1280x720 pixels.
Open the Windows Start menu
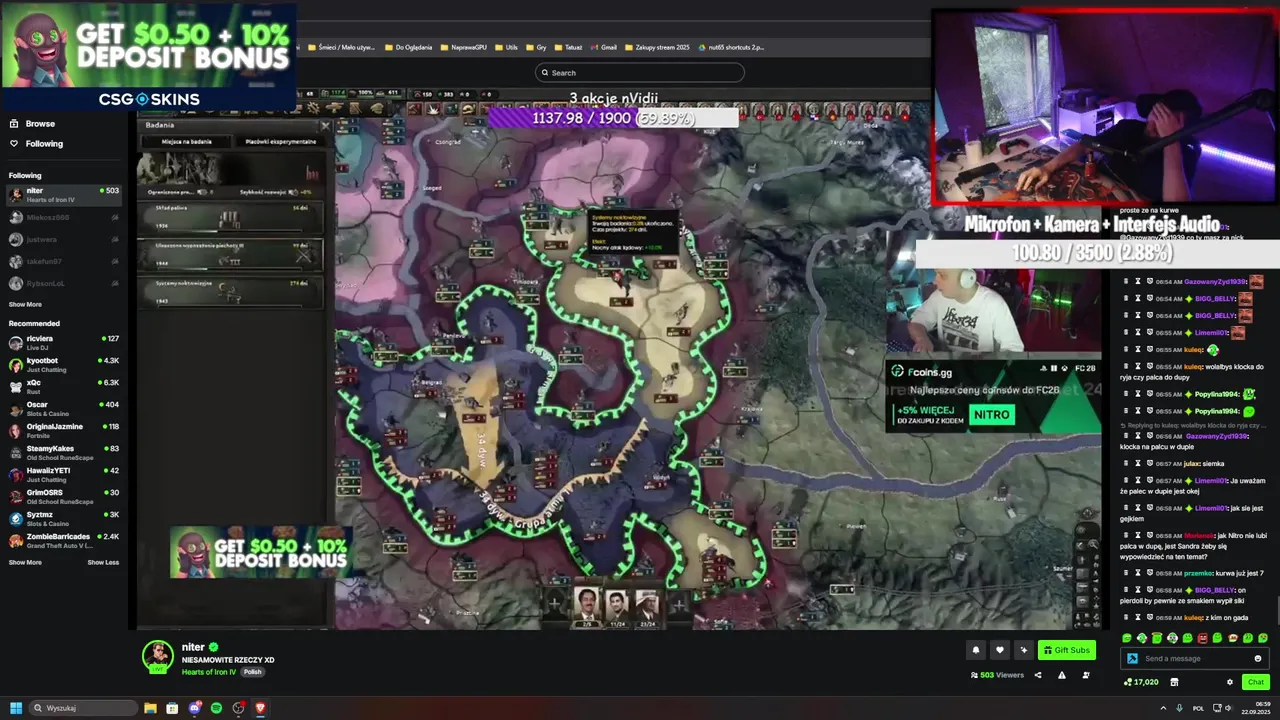(16, 708)
